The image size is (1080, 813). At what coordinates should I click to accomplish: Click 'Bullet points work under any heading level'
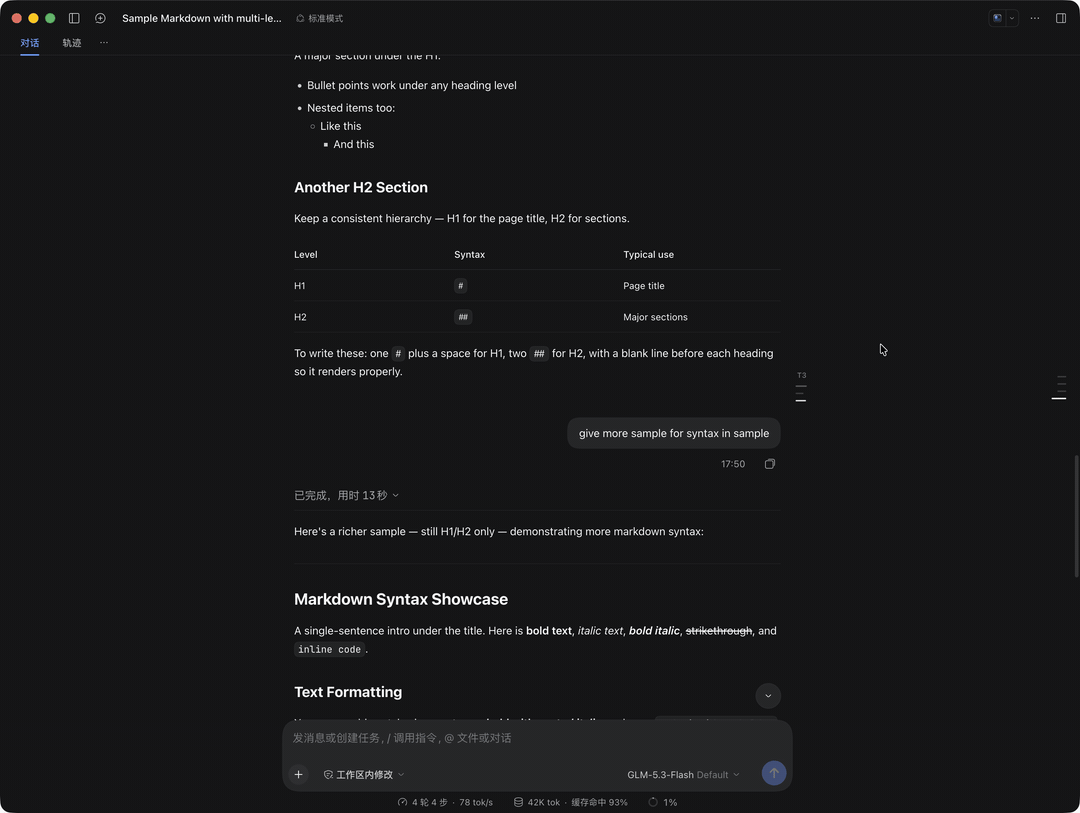pos(411,85)
